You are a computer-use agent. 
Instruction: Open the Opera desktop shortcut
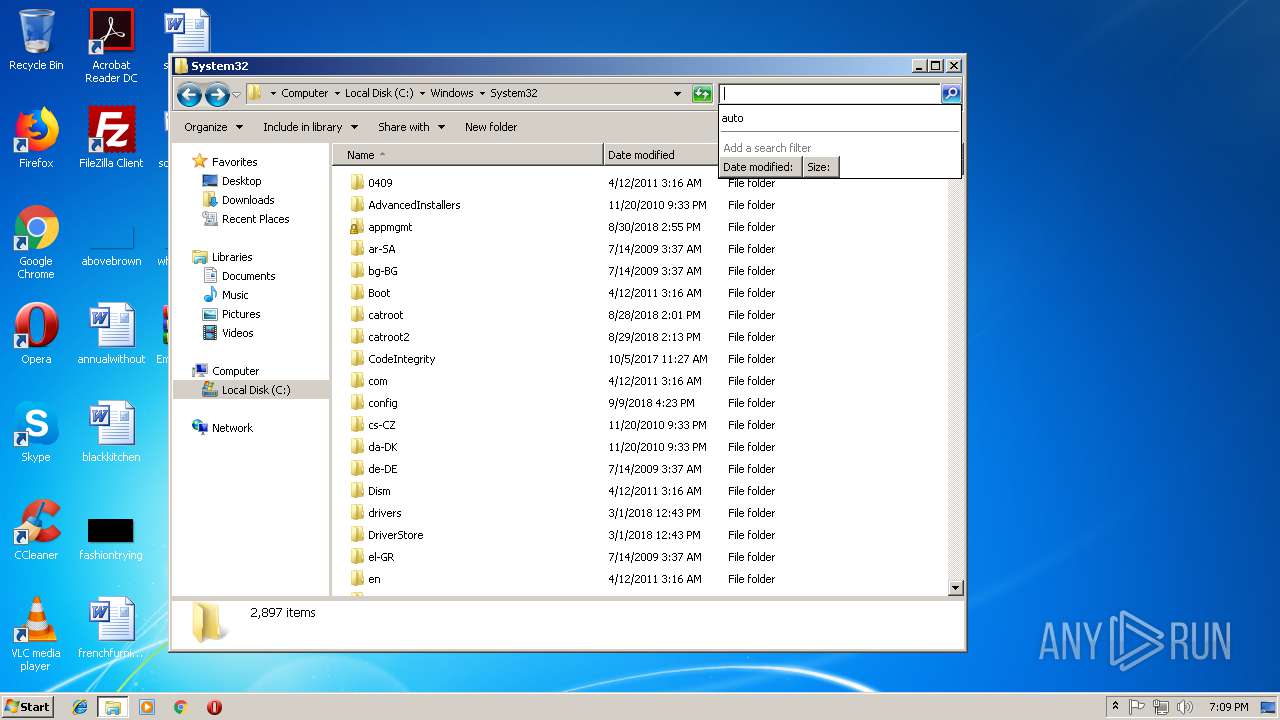pos(36,334)
